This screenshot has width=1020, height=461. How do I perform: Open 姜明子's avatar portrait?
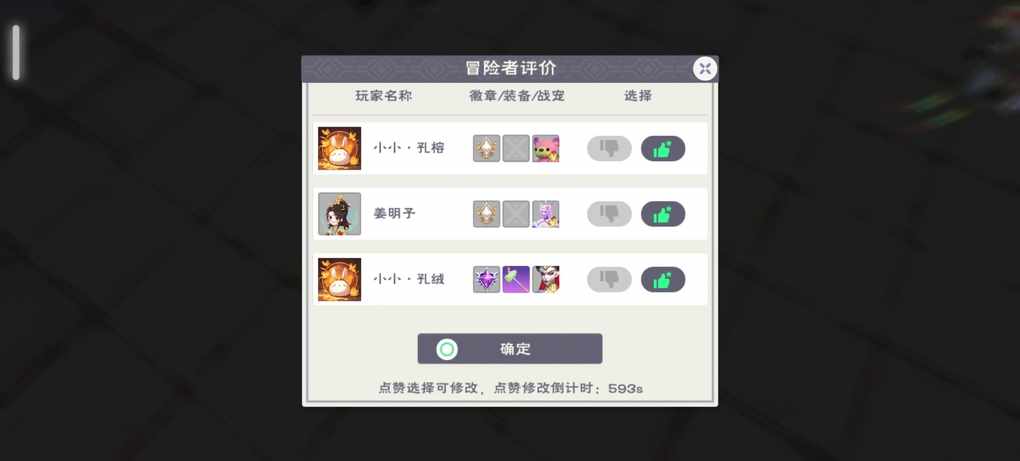point(340,214)
